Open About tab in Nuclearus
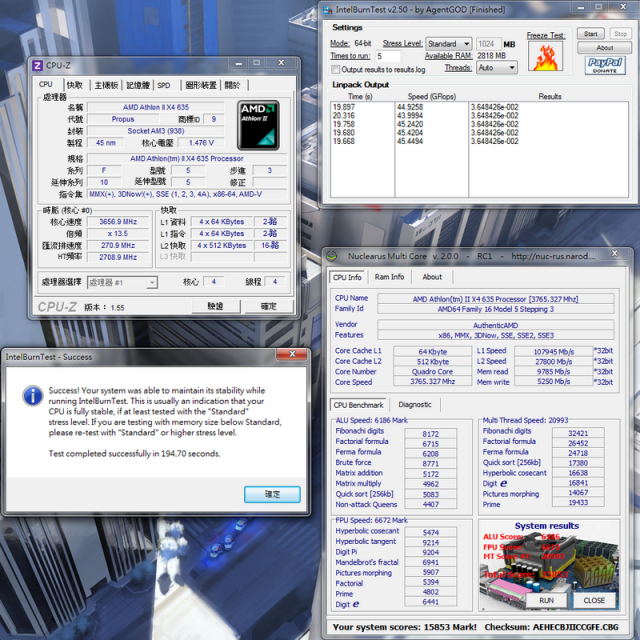 point(432,277)
